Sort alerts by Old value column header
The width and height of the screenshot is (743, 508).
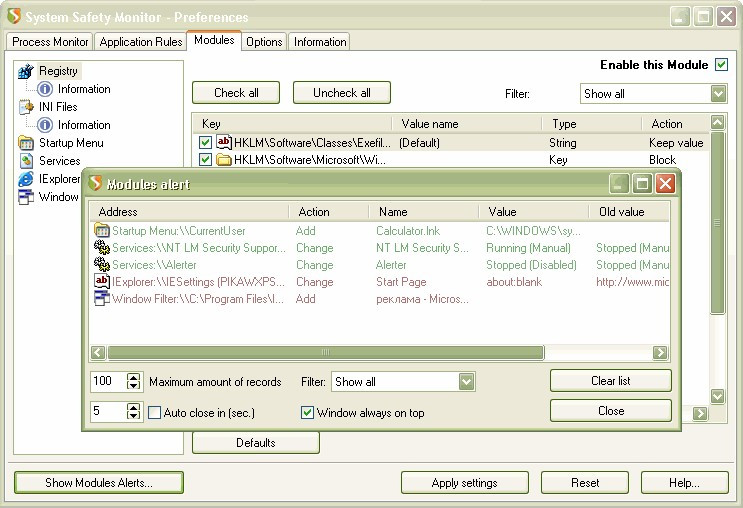click(629, 212)
